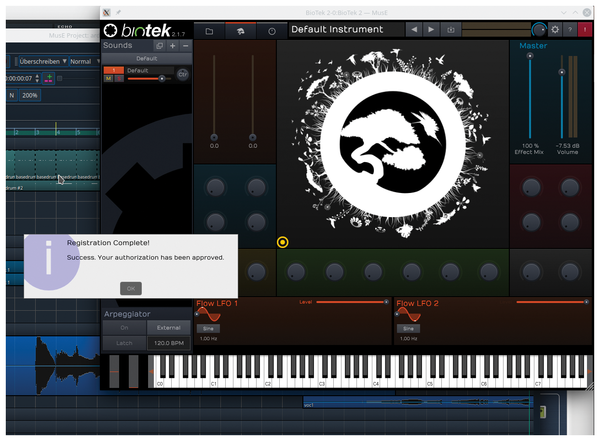The image size is (600, 441).
Task: Switch to the tree instrument view tab
Action: 241,31
